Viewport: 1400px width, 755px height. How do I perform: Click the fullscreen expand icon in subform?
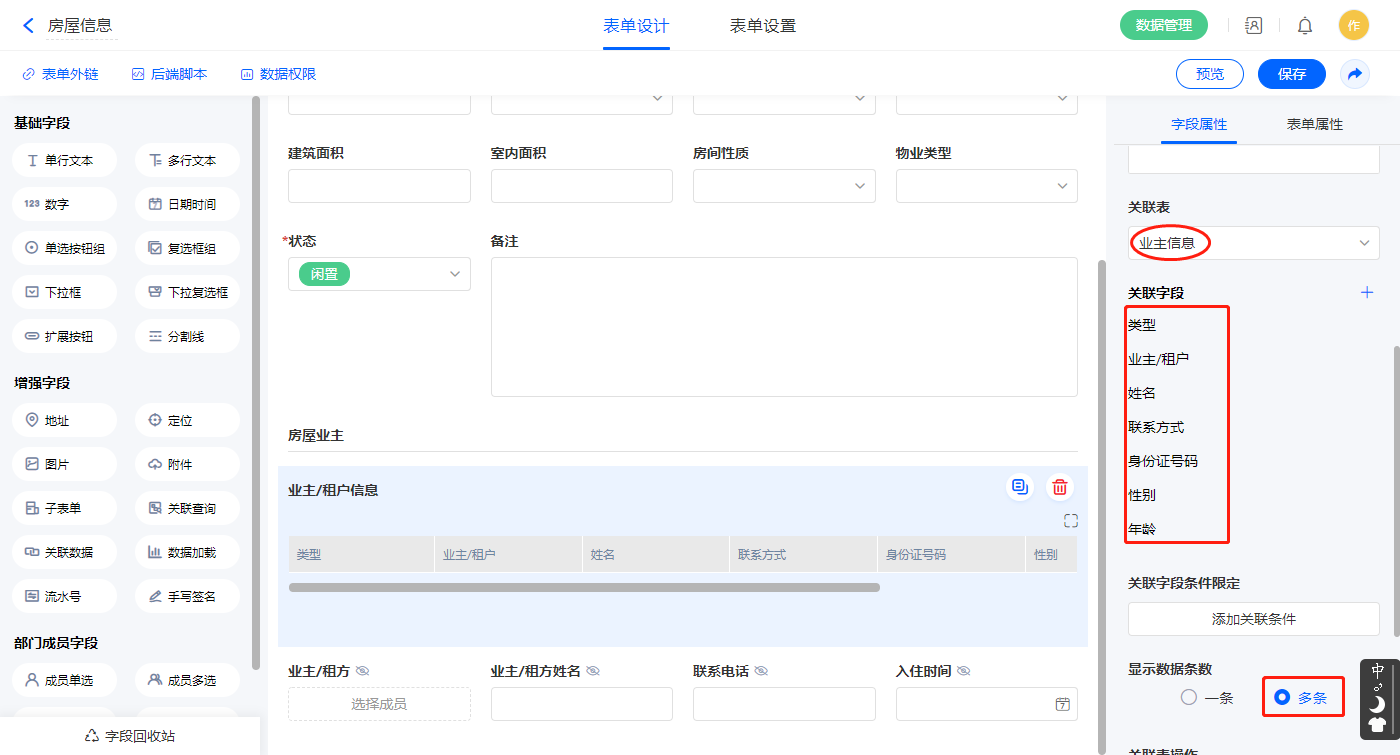1071,521
